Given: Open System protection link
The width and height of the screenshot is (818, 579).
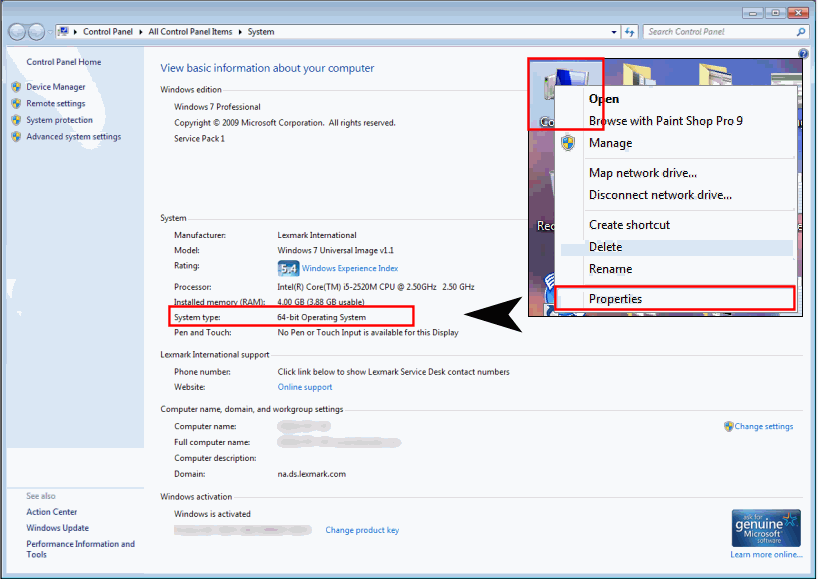Looking at the screenshot, I should 59,120.
